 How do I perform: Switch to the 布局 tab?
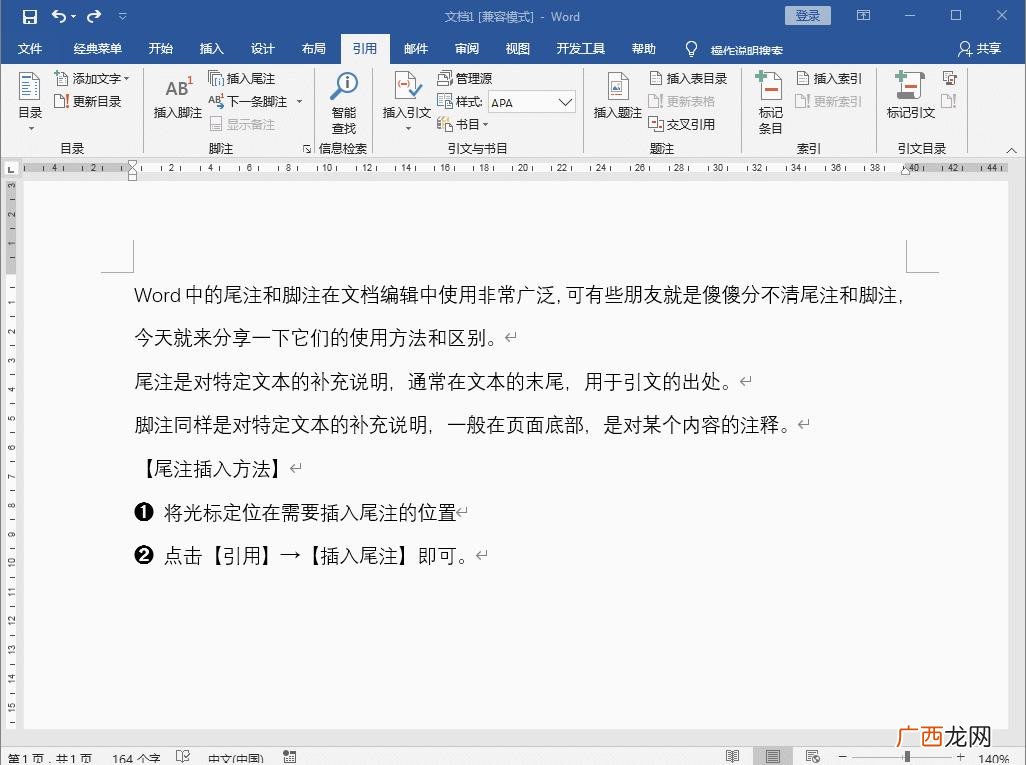tap(313, 48)
